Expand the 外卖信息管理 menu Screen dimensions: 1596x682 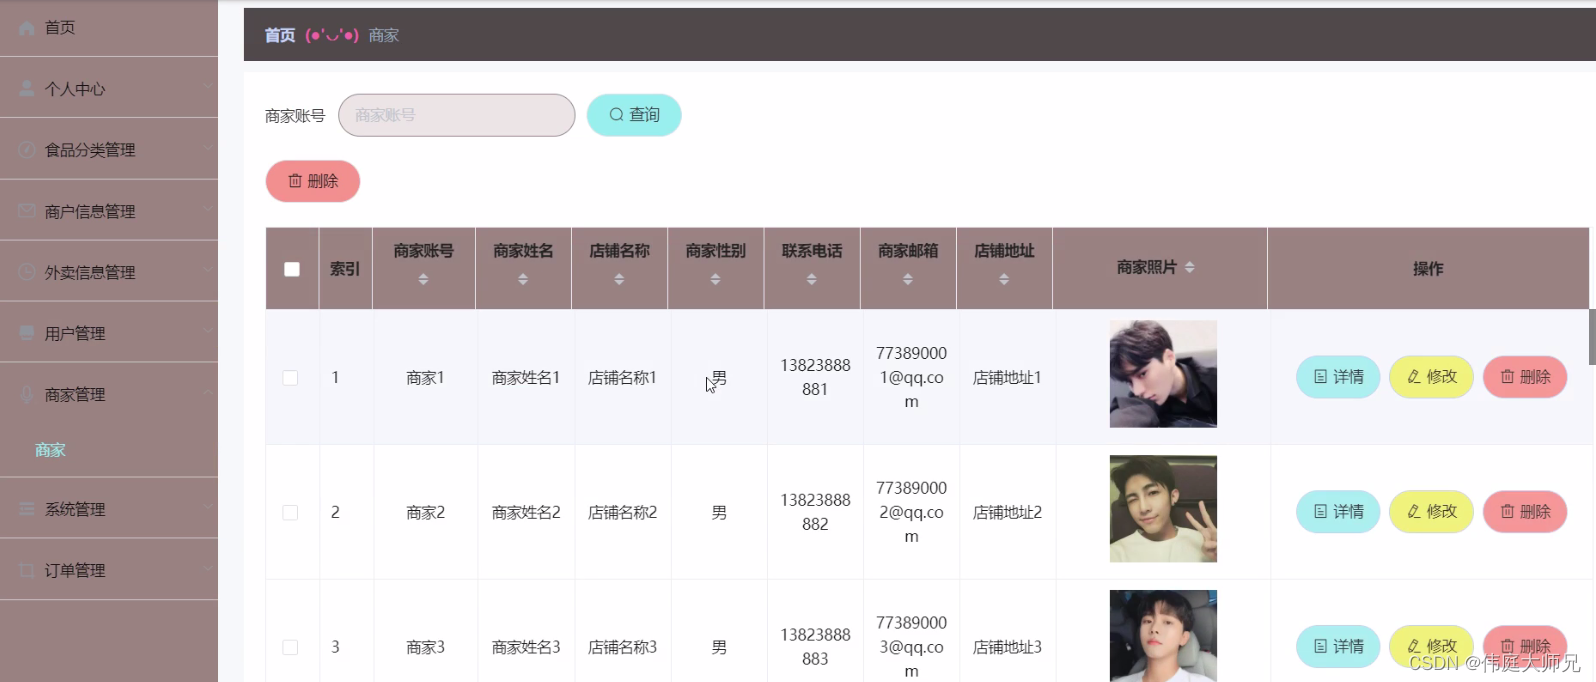pos(109,272)
